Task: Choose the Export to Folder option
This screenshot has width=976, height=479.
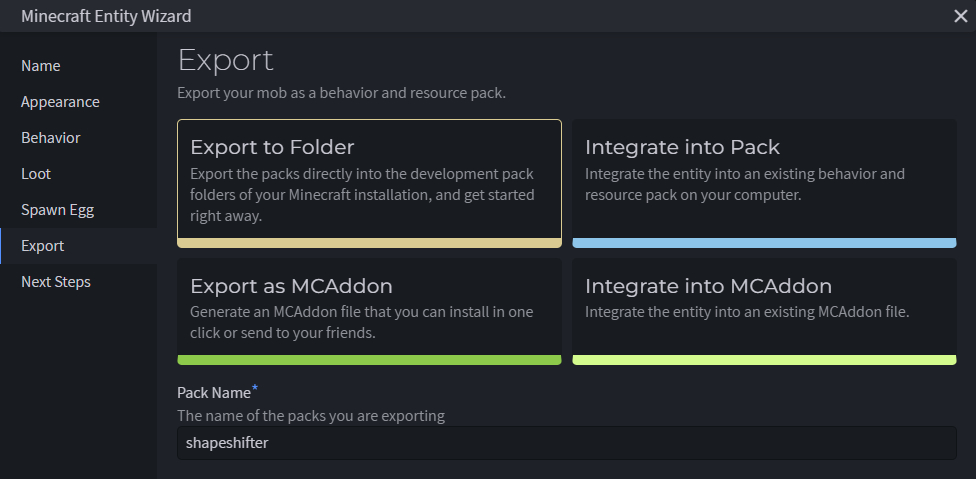Action: [369, 184]
